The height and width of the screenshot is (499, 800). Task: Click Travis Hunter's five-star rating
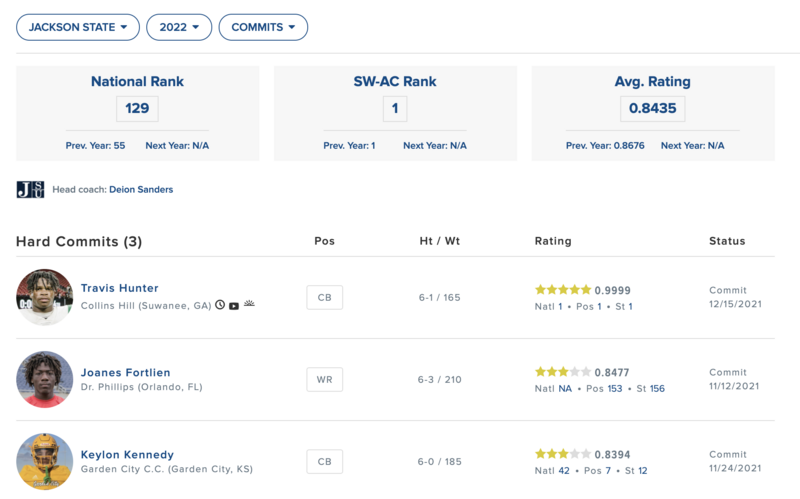point(563,290)
